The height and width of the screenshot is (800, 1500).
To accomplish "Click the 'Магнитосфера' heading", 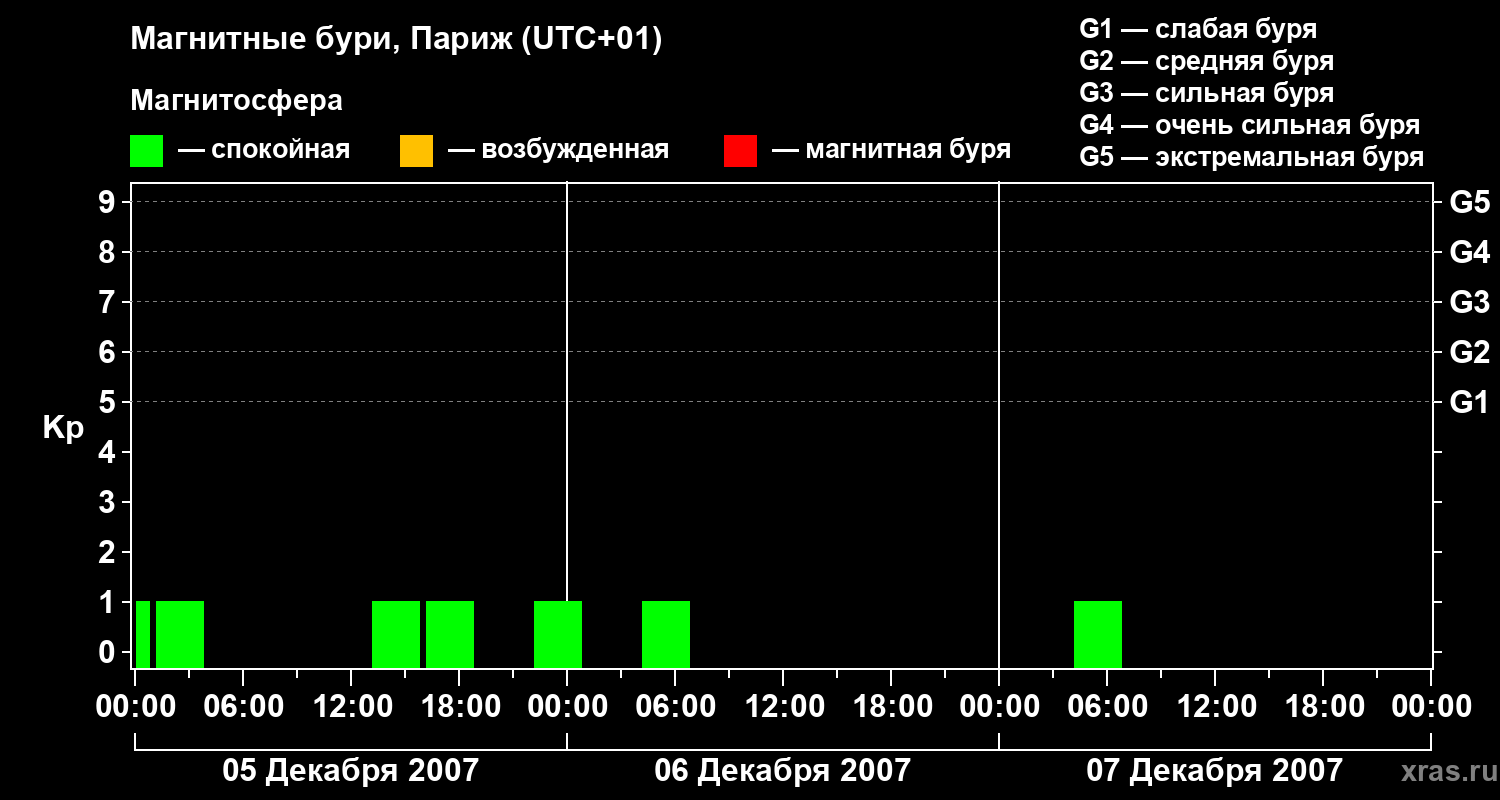I will tap(236, 101).
